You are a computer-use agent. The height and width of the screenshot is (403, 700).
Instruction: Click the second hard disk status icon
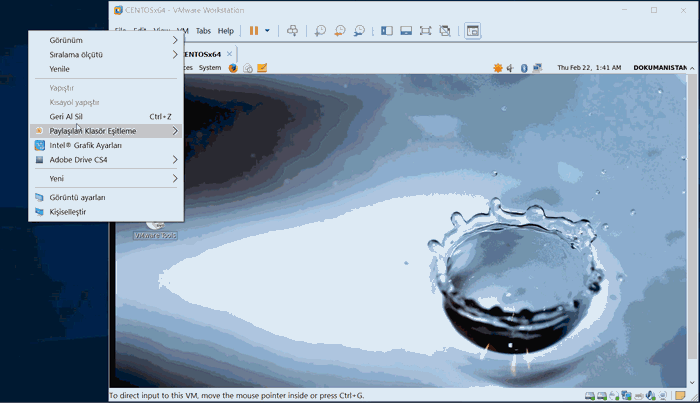602,396
